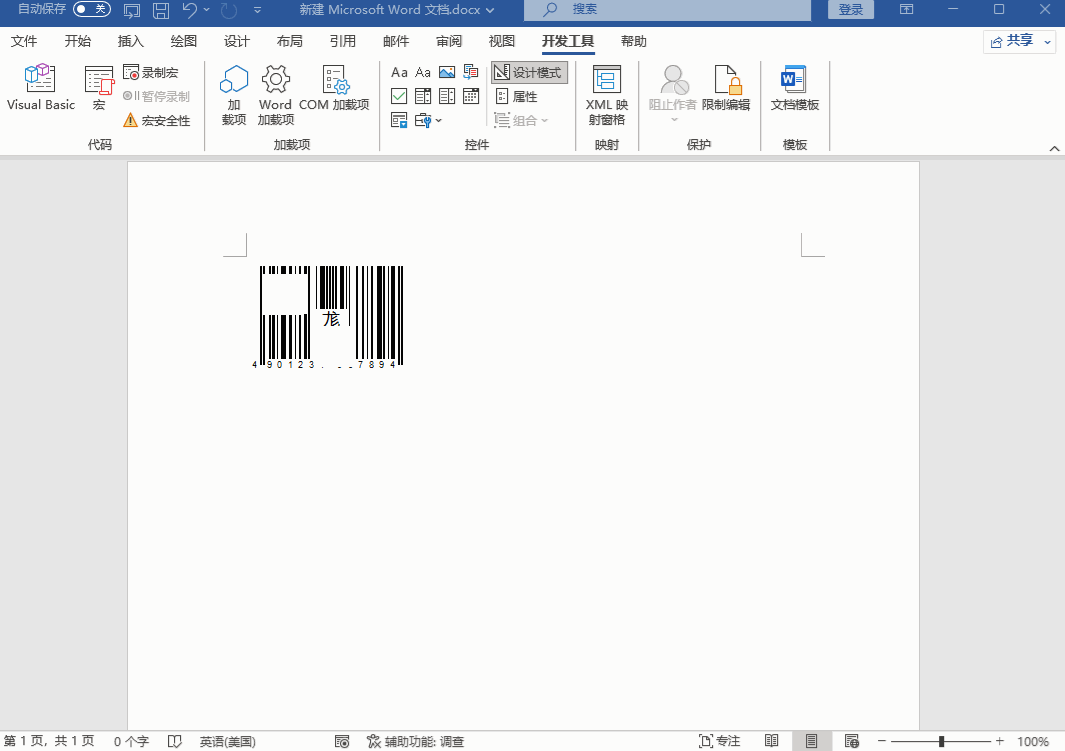This screenshot has width=1065, height=751.
Task: Insert a Rich Text content control
Action: [x=399, y=72]
